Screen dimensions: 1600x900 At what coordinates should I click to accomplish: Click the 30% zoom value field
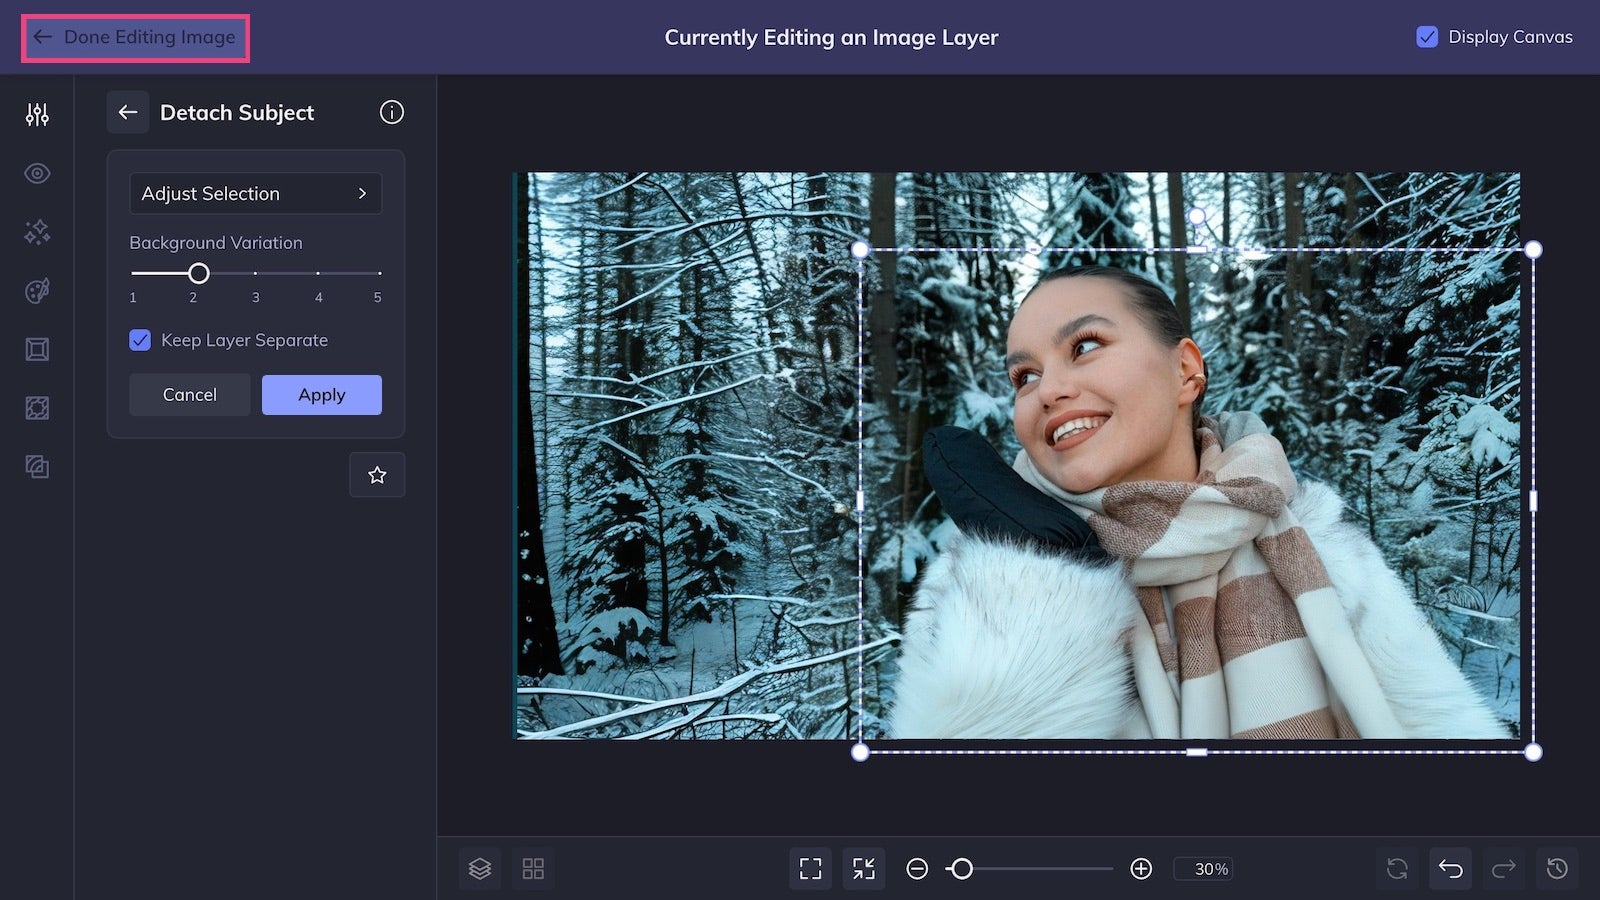1205,869
